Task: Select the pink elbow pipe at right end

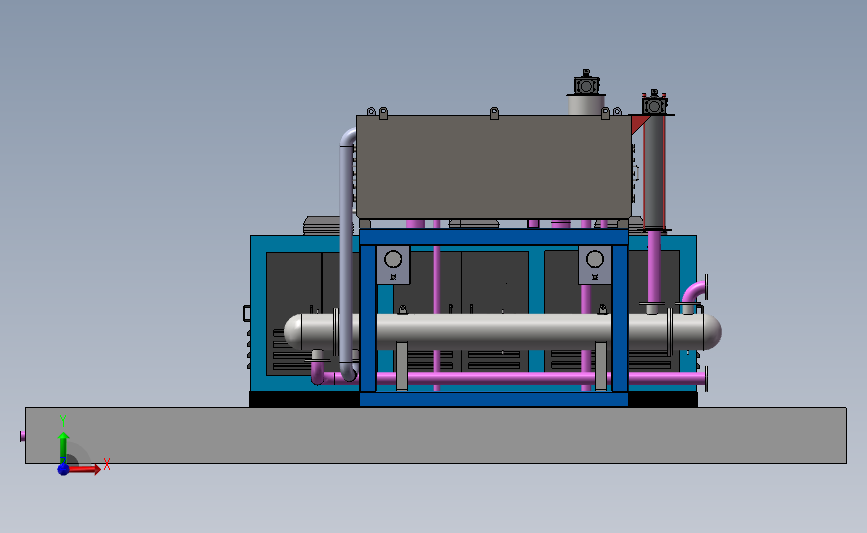Action: (694, 292)
